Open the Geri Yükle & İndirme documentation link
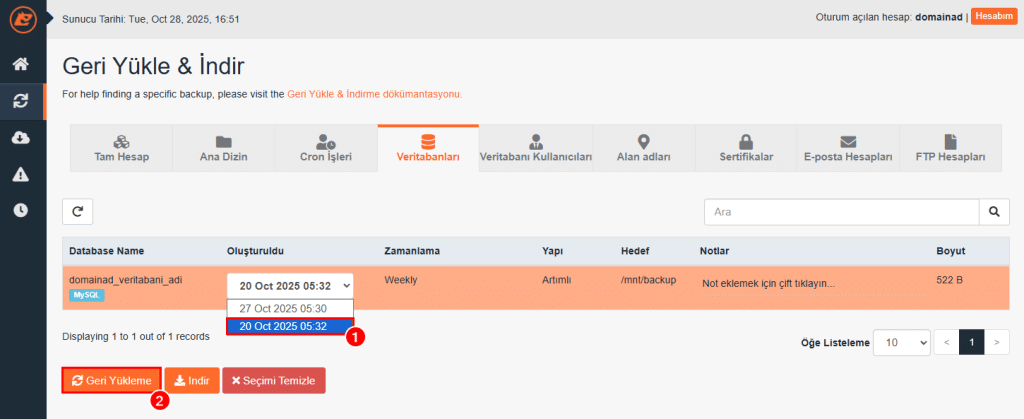Viewport: 1024px width, 419px height. [x=373, y=94]
